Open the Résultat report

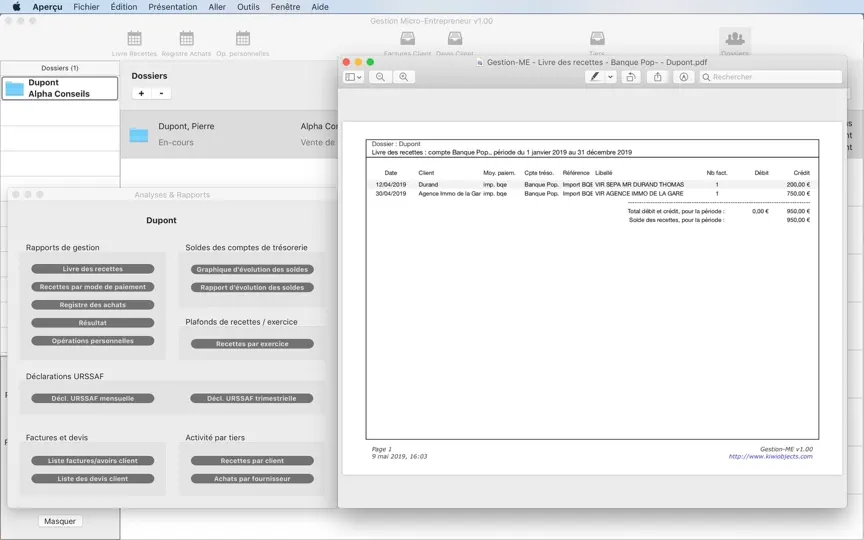(x=93, y=323)
